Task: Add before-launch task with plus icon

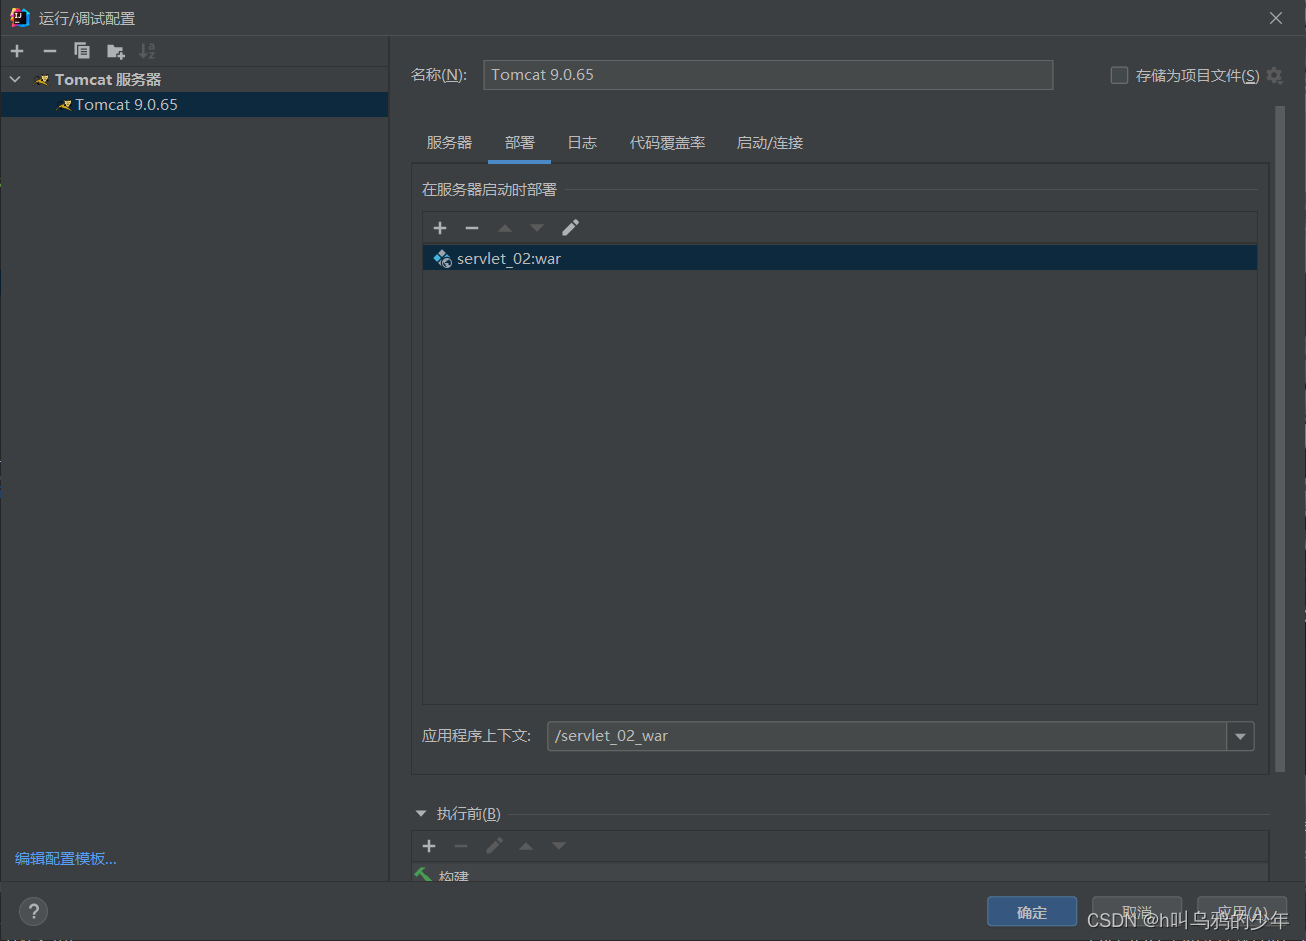Action: click(429, 846)
